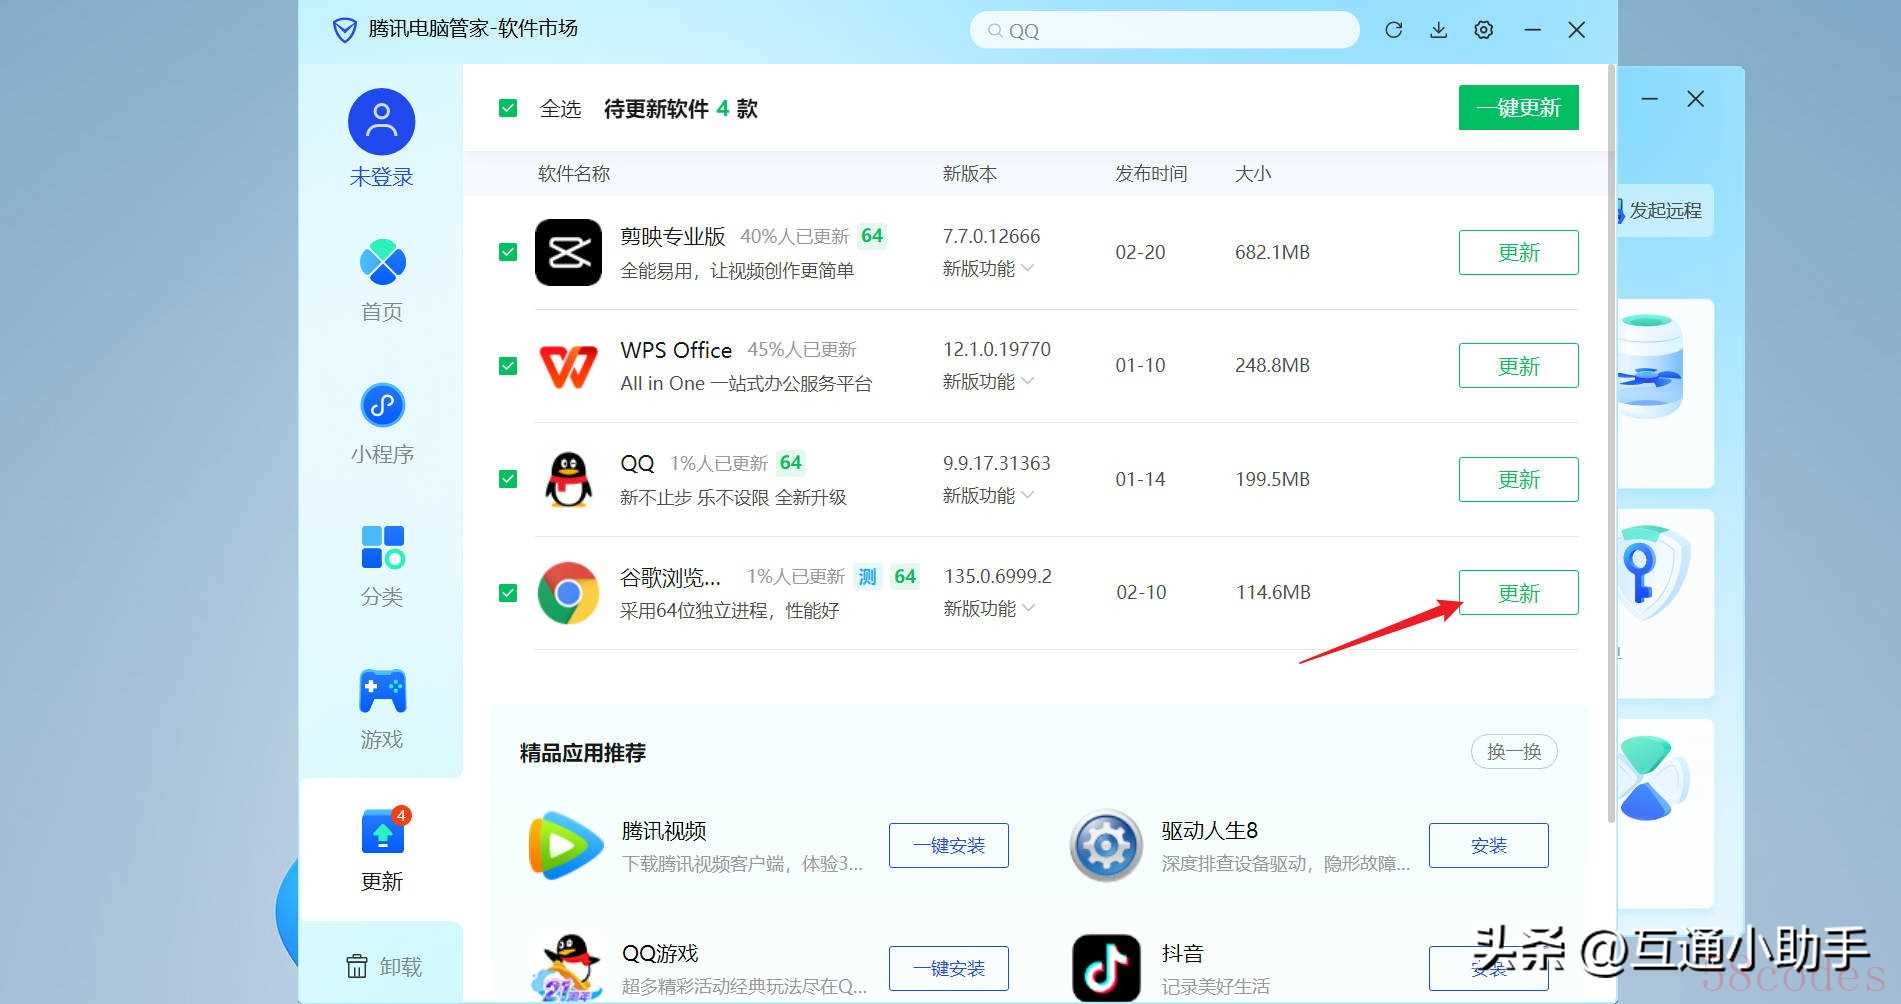Click 一键安装 for QQ游戏
Screen dimensions: 1901x1004
[x=948, y=968]
